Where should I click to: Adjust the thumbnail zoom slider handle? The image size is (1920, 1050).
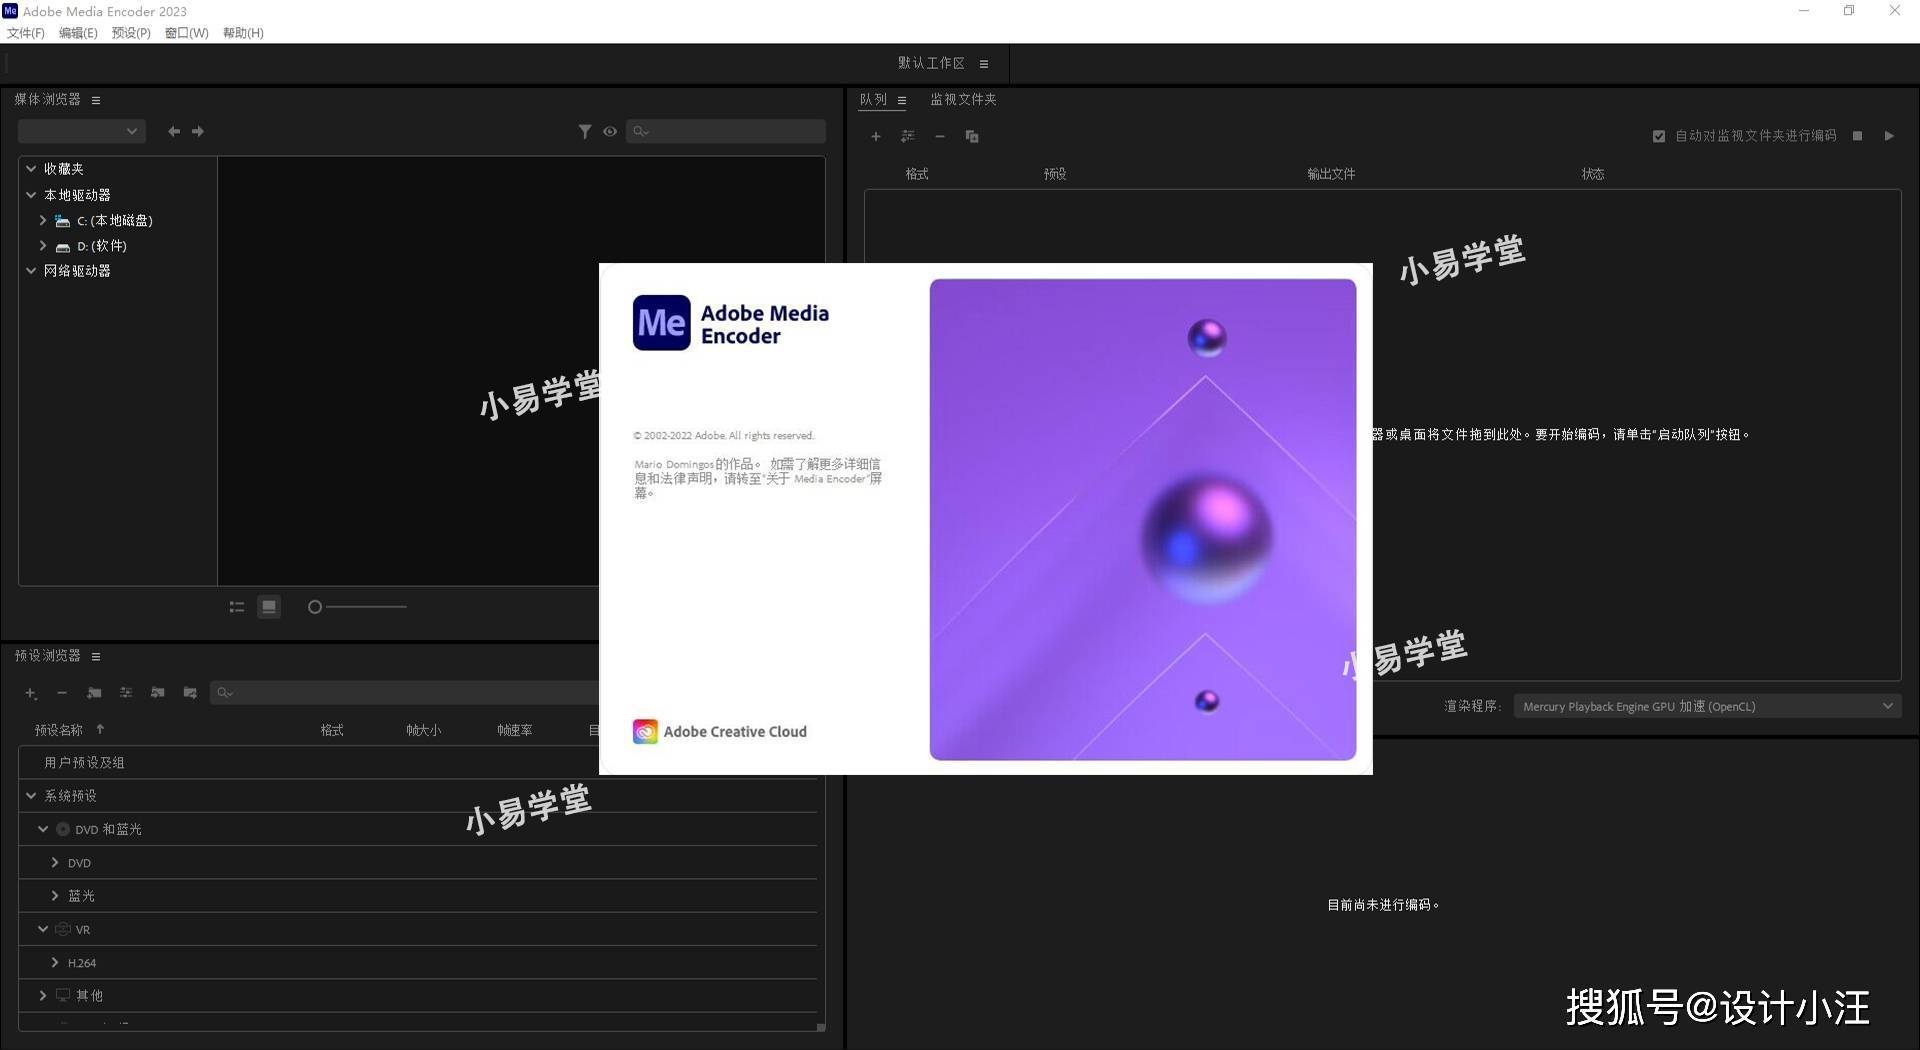click(315, 607)
